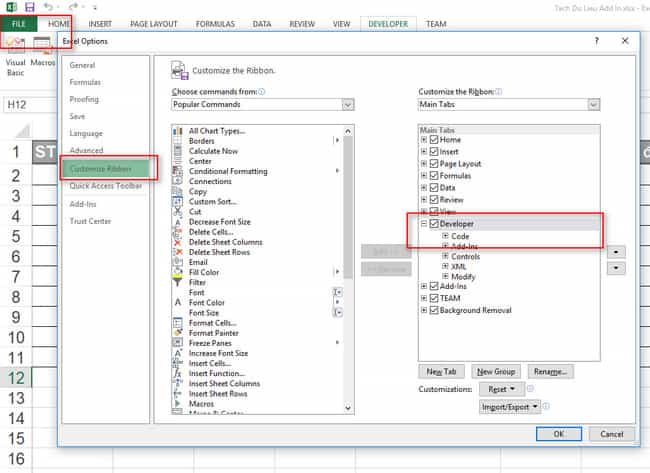650x473 pixels.
Task: Uncheck the Insert tab checkbox
Action: 434,152
